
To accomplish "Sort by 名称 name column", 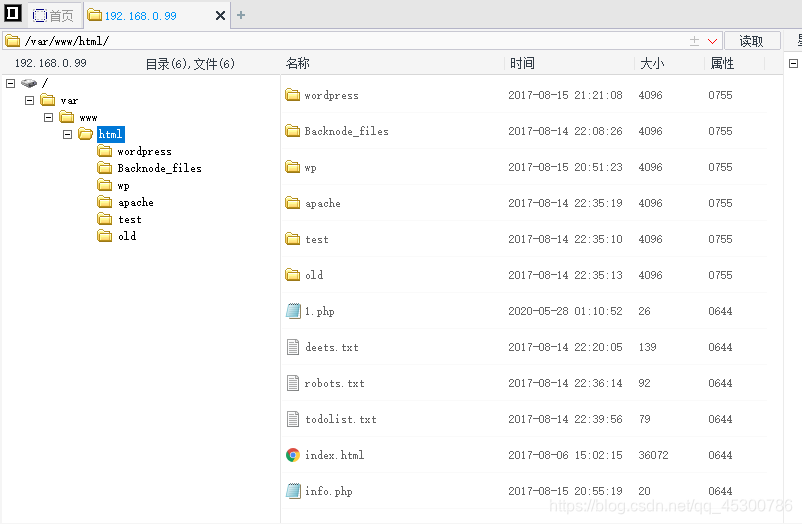I will point(298,63).
